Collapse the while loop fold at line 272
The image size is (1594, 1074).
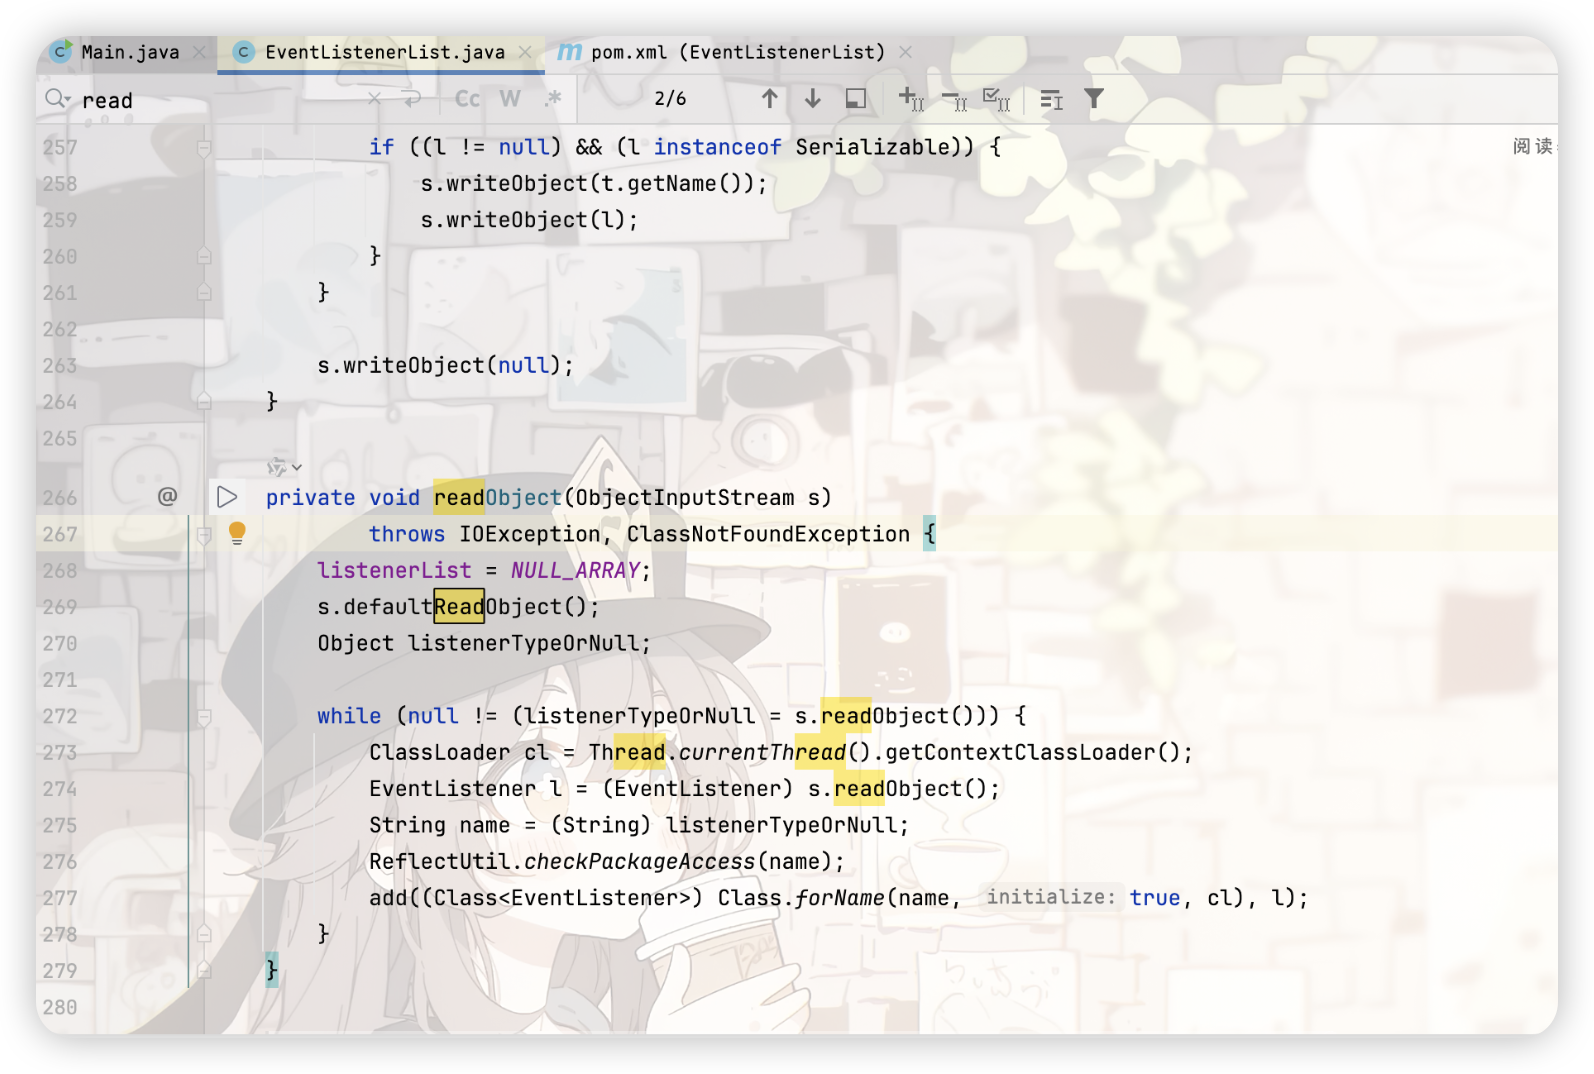pyautogui.click(x=204, y=717)
